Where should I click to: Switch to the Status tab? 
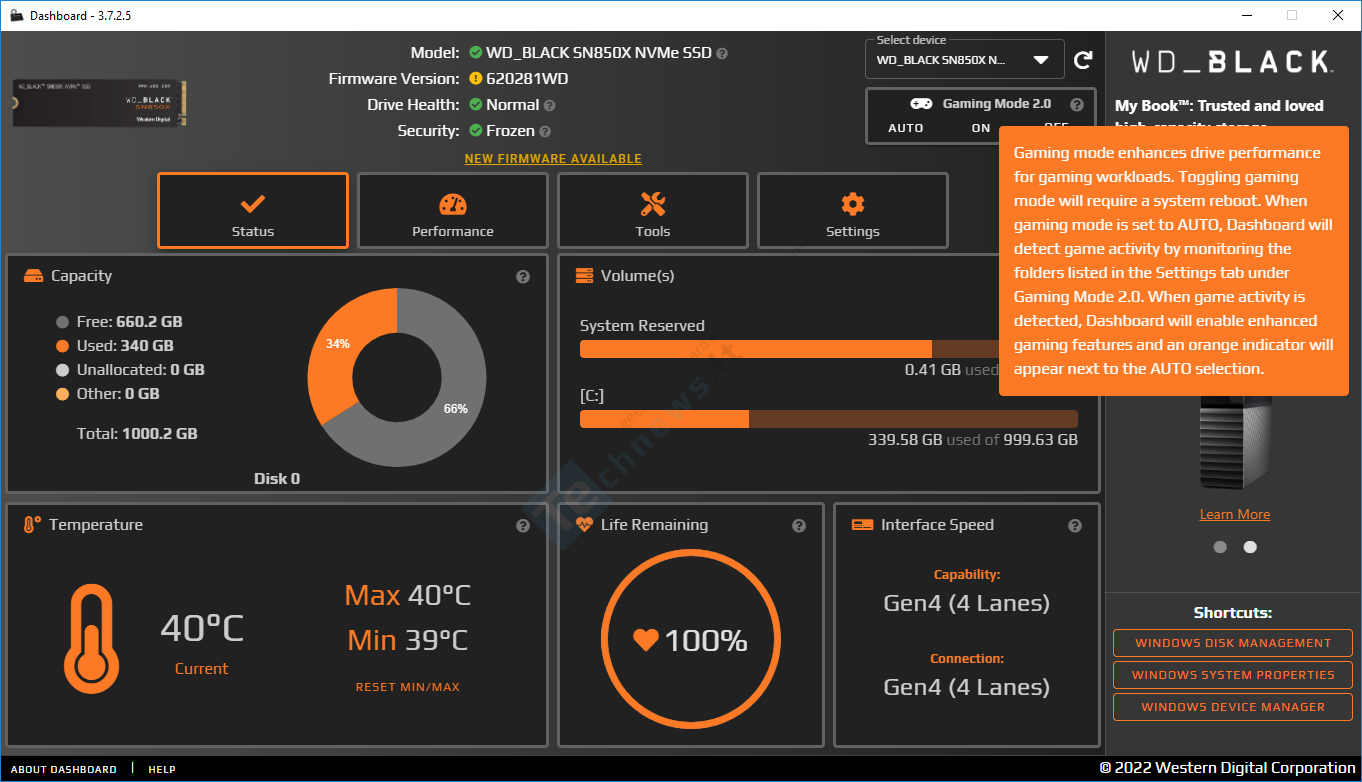coord(253,210)
